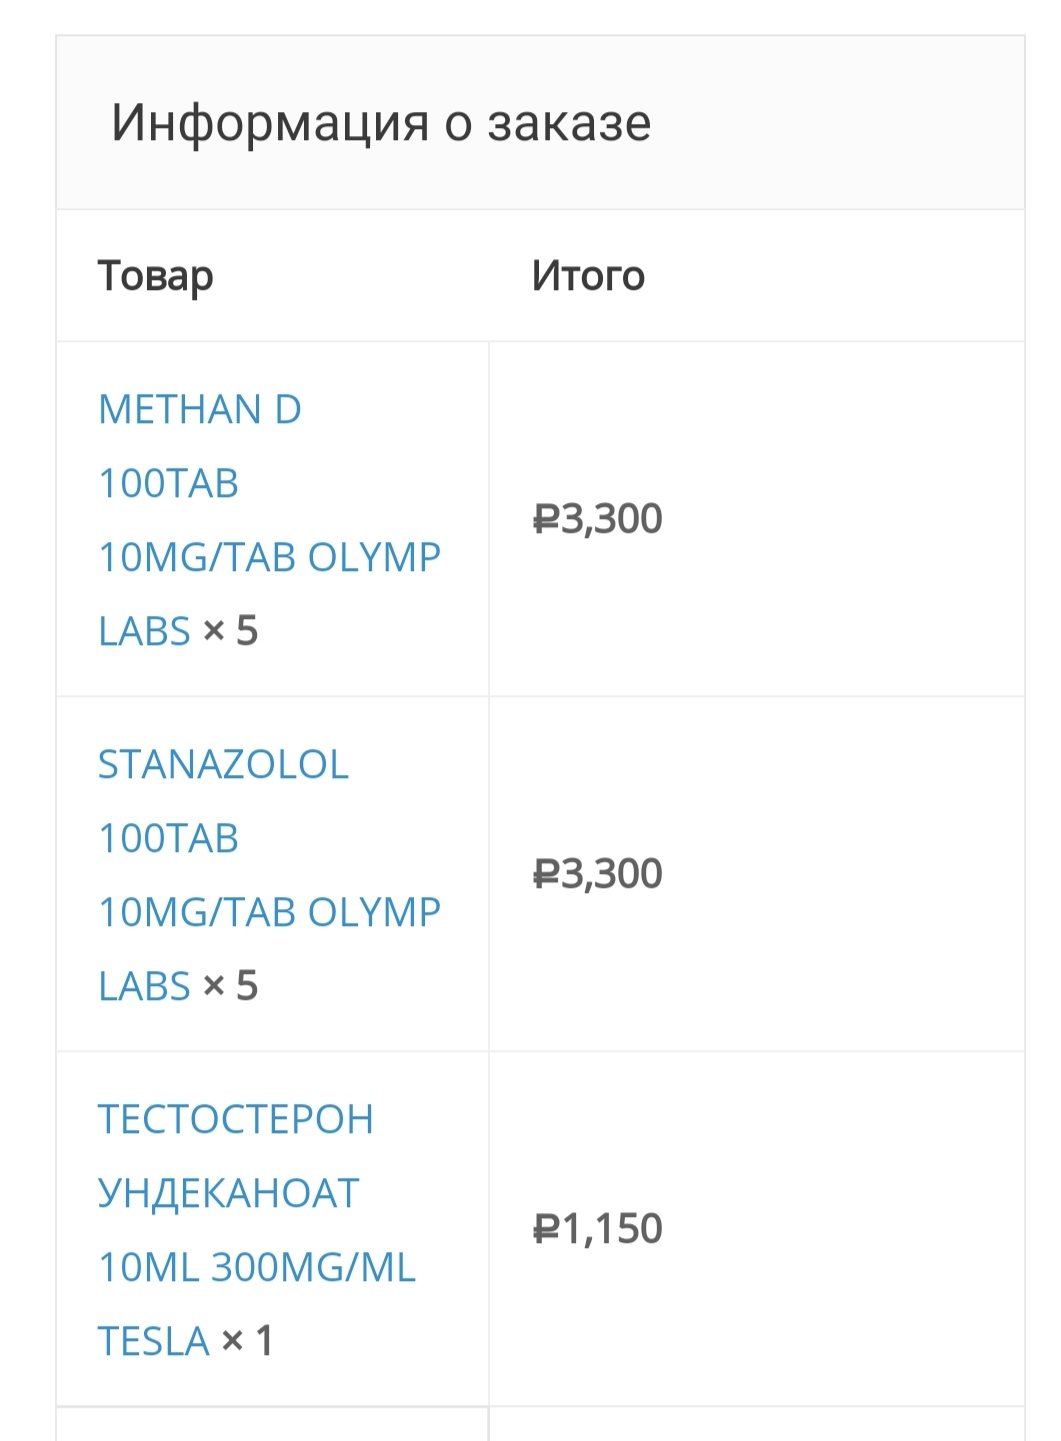
Task: Click 10MG/TAB OLYMP line under METHAN D
Action: pyautogui.click(x=269, y=558)
